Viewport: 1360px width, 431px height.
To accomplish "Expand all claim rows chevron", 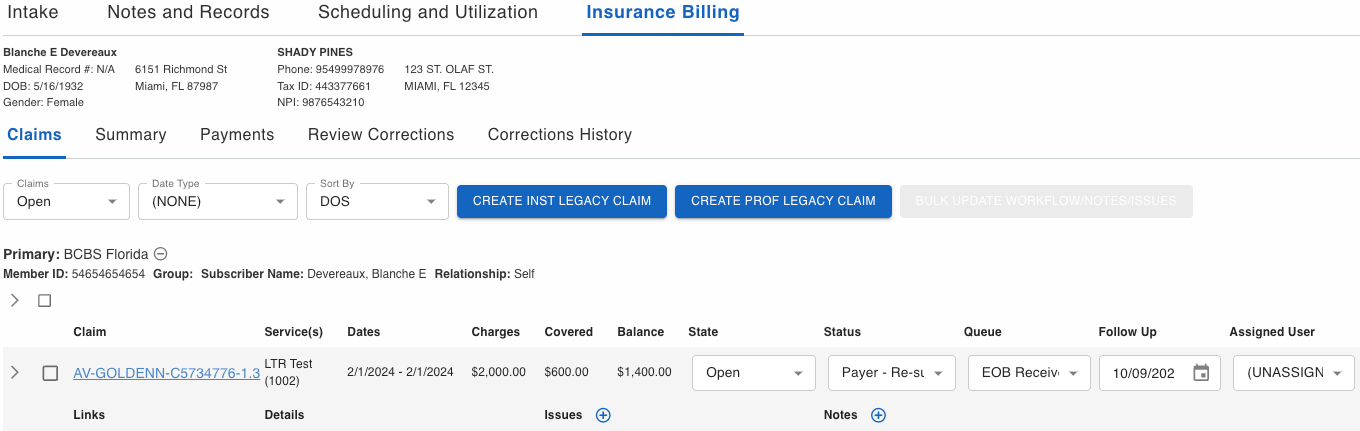I will click(14, 300).
